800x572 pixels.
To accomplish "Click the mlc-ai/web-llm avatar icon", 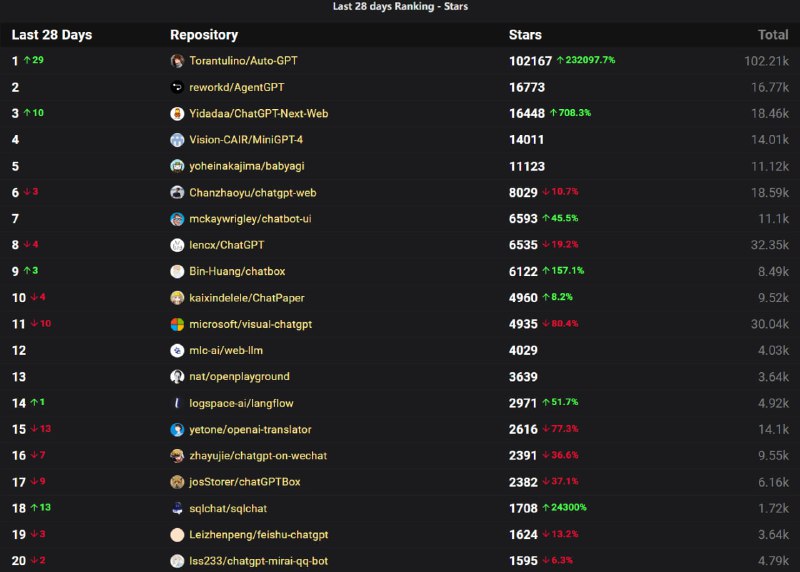I will point(177,351).
